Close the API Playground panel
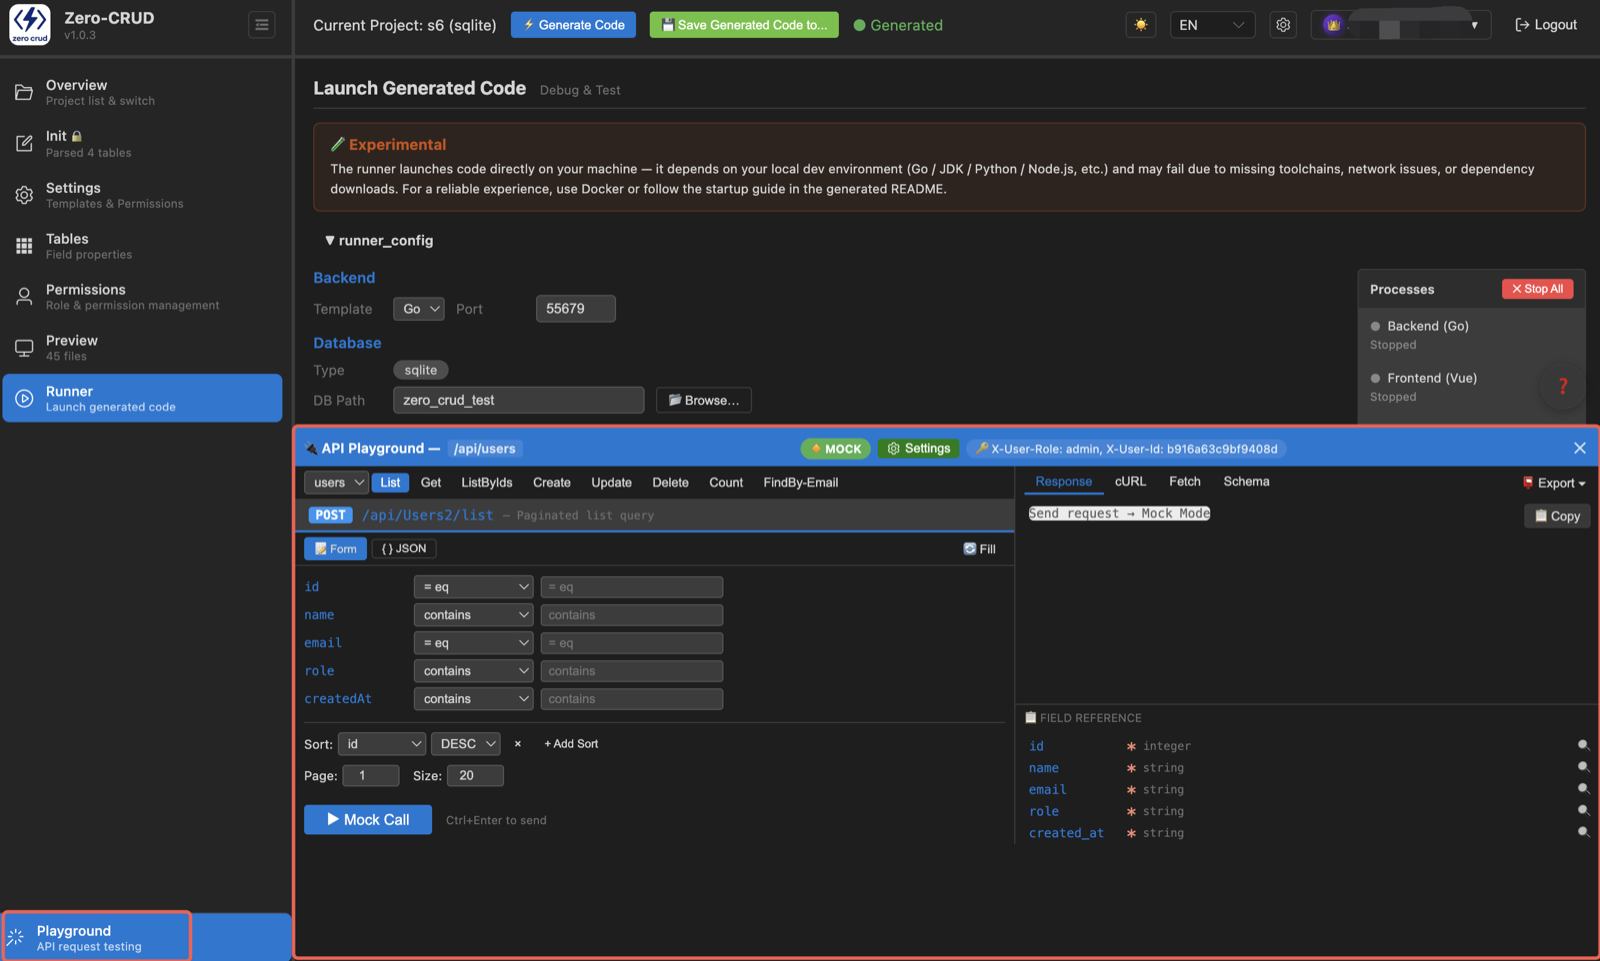This screenshot has width=1600, height=961. click(x=1580, y=448)
